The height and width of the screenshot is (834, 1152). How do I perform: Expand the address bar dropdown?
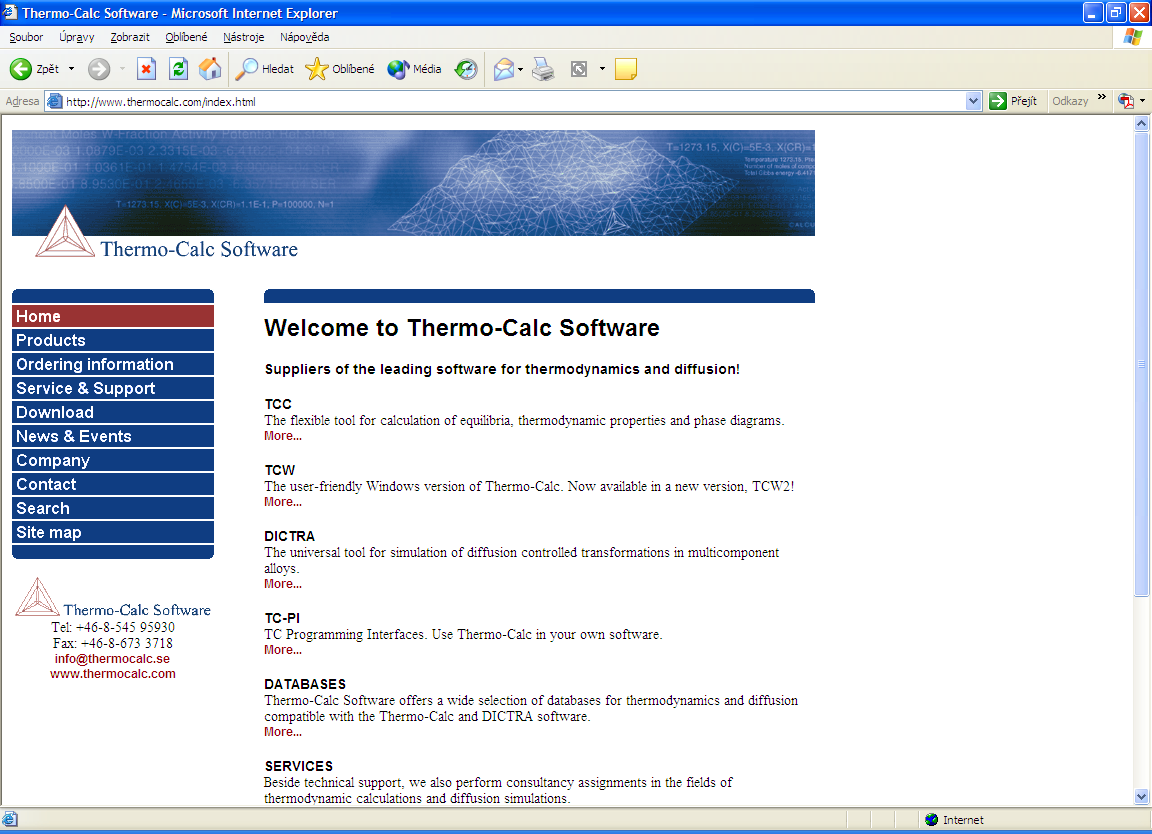(973, 101)
